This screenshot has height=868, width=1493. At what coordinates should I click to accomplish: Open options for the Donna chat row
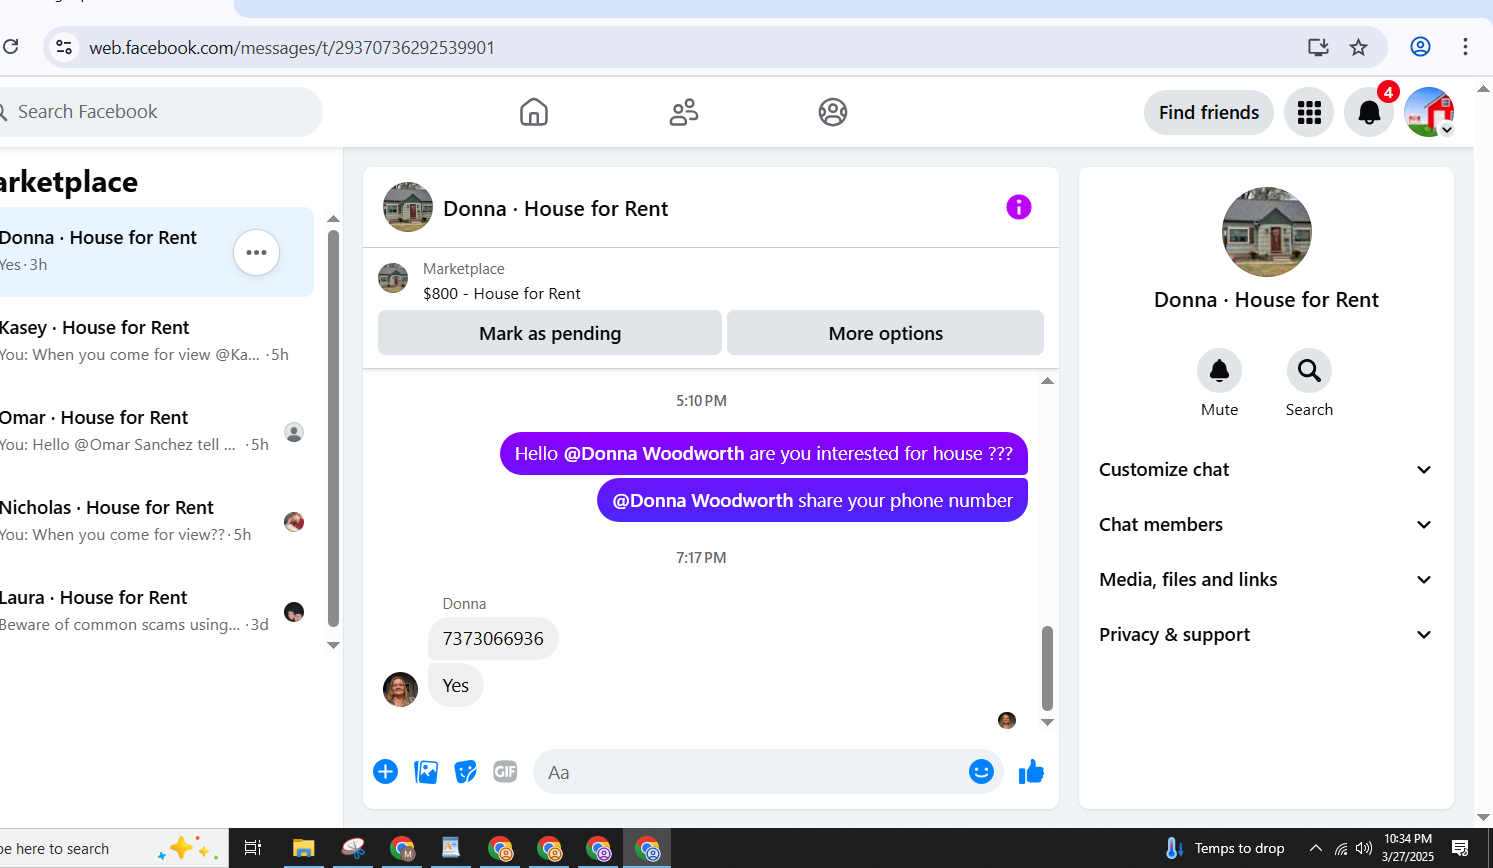[256, 252]
